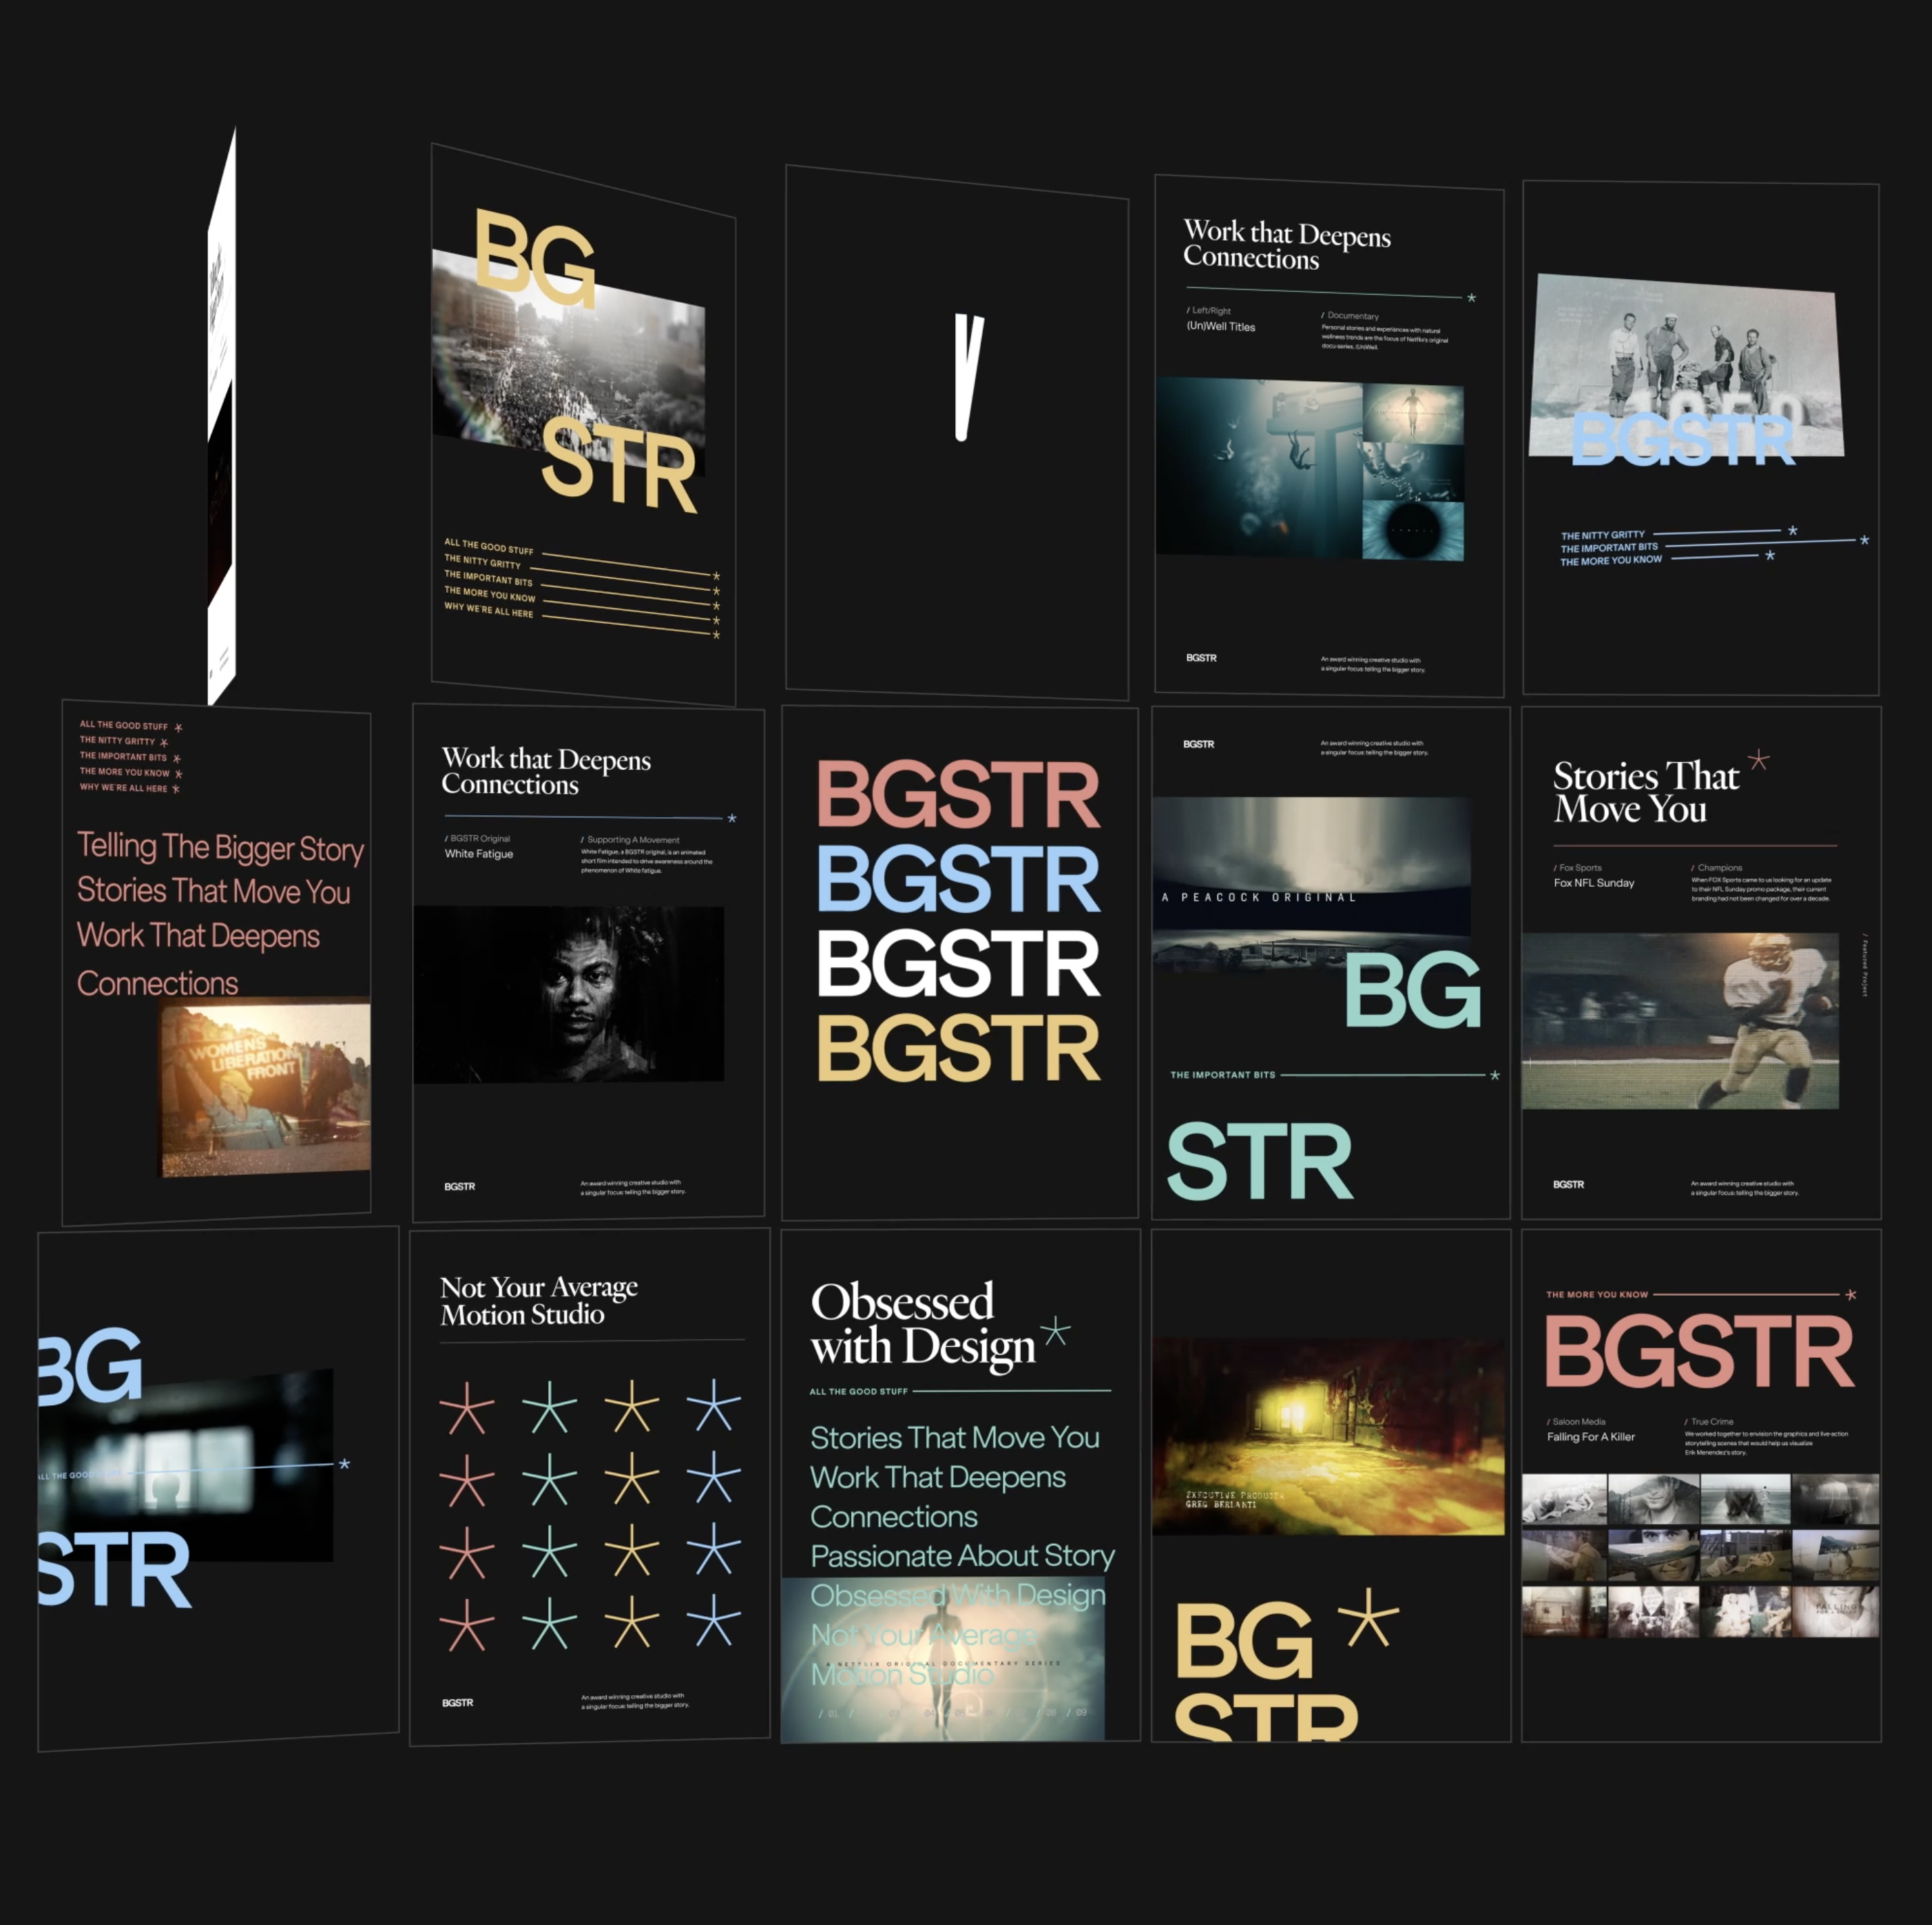The height and width of the screenshot is (1925, 1932).
Task: Click '(Un)Well Titles' label
Action: (x=1221, y=327)
